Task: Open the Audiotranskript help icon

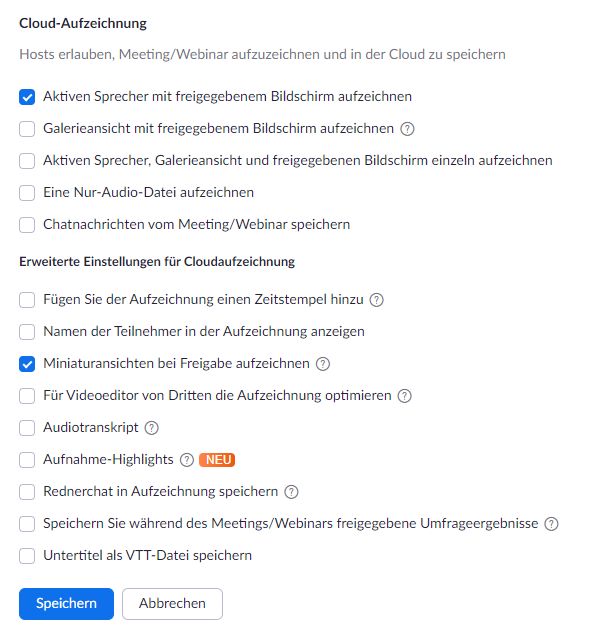Action: point(151,428)
